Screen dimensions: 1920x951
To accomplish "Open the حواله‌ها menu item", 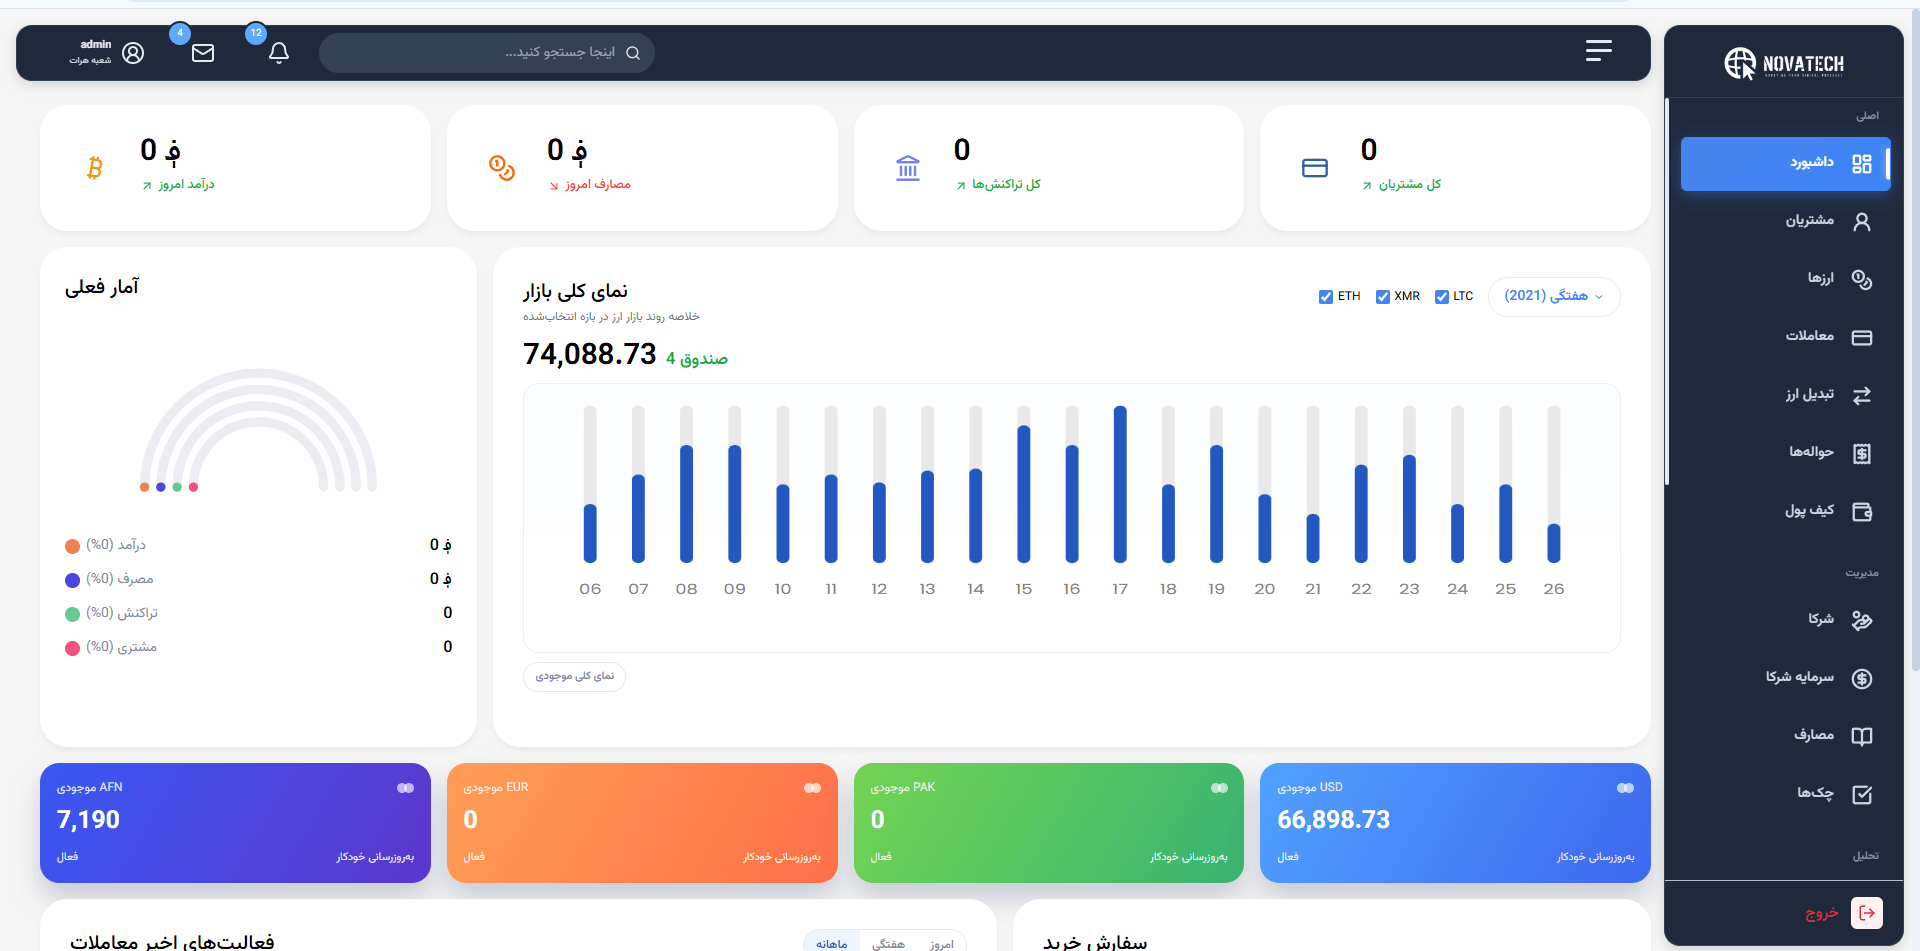I will pyautogui.click(x=1786, y=454).
